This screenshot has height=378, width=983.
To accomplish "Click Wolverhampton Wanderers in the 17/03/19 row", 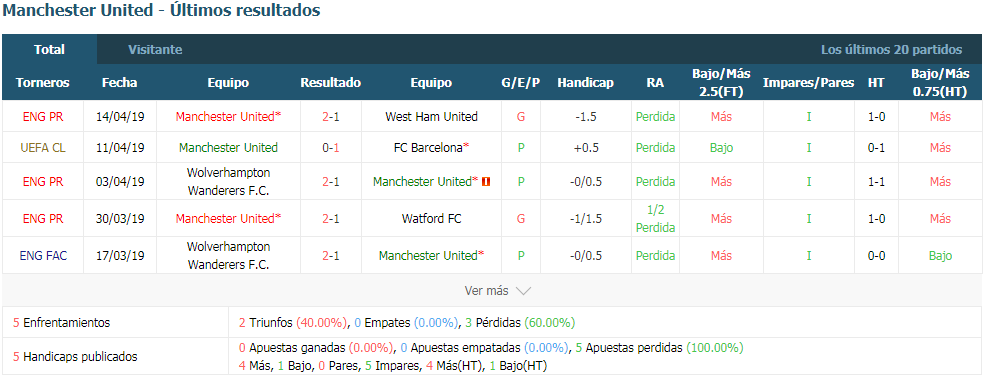I will click(x=228, y=256).
